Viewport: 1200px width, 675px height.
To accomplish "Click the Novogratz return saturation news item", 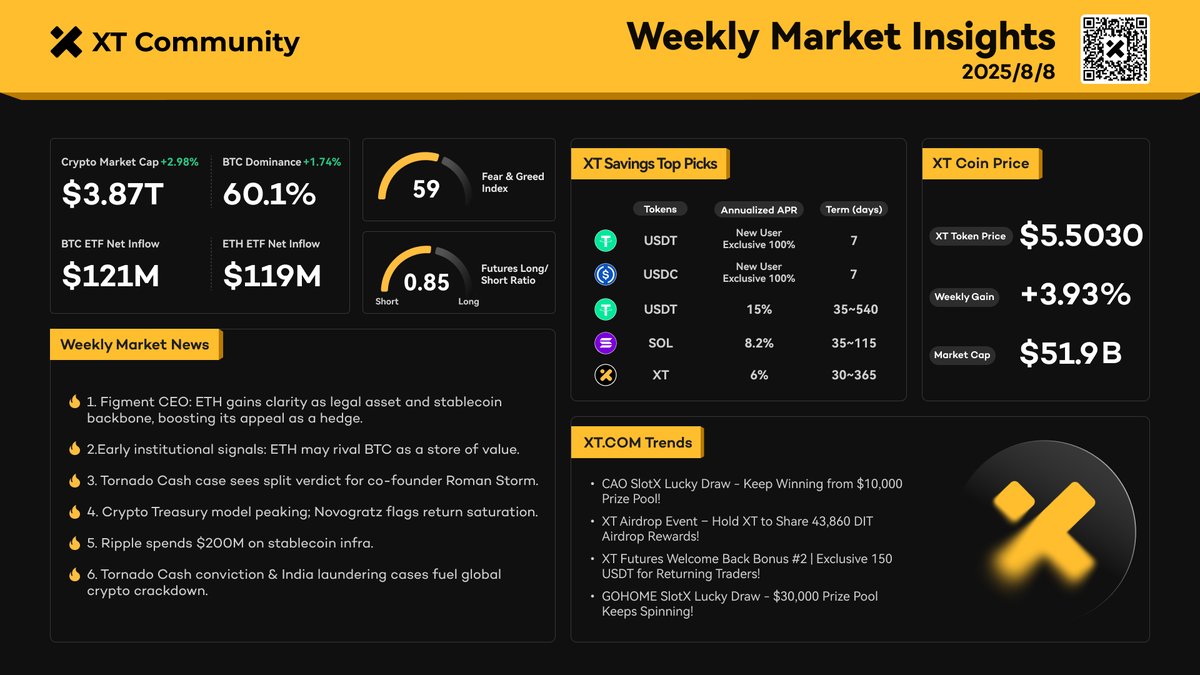I will pos(312,512).
